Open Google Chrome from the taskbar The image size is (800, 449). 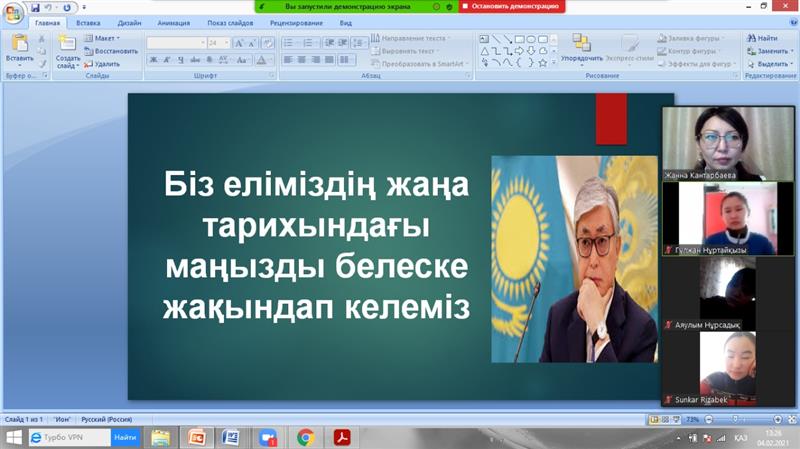305,437
